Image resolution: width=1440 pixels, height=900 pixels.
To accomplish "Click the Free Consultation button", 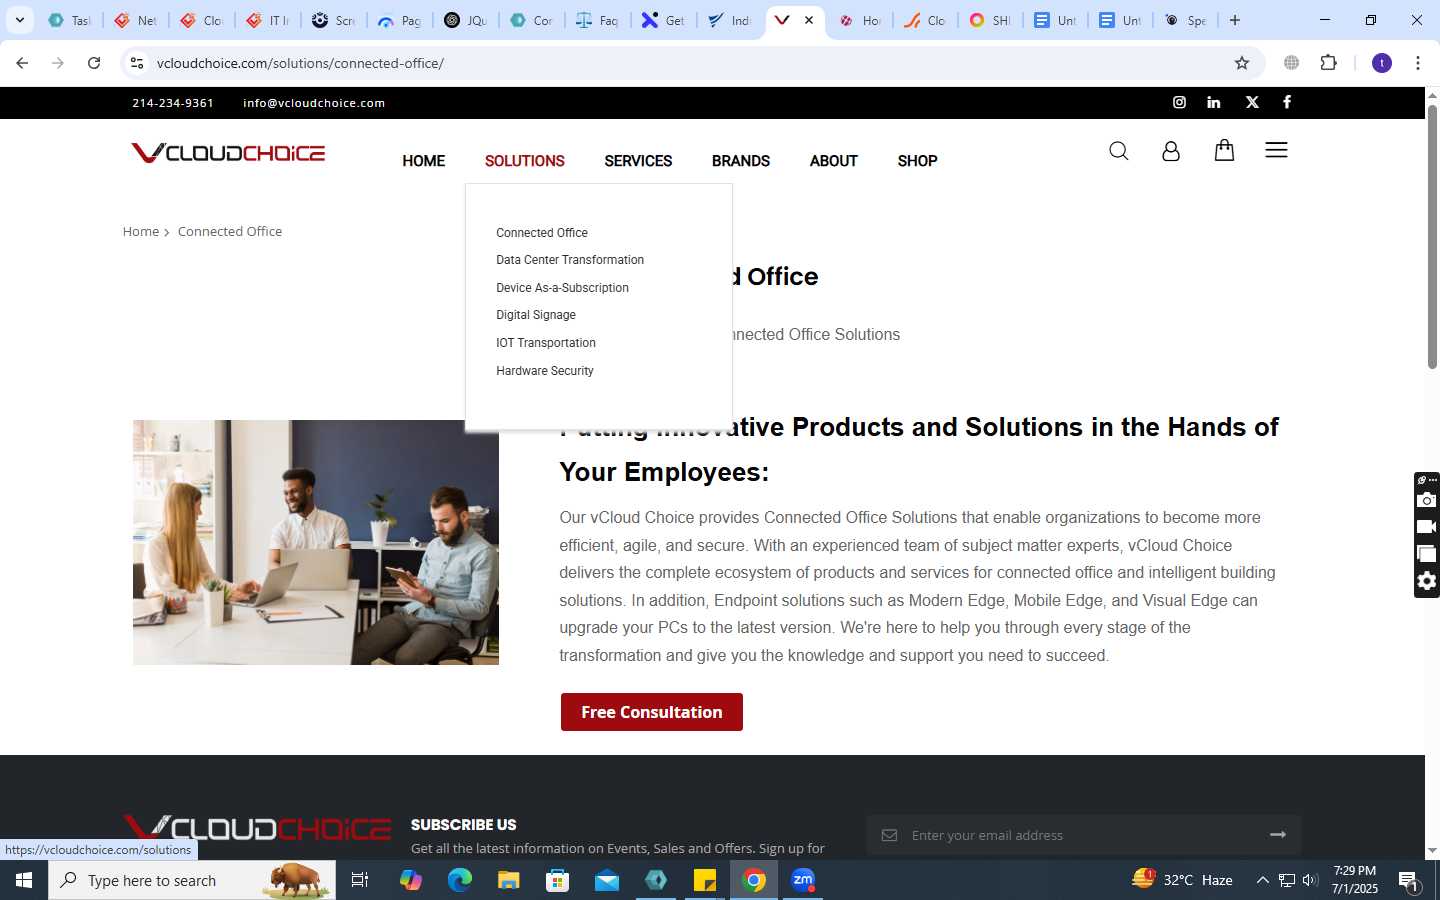I will 652,712.
